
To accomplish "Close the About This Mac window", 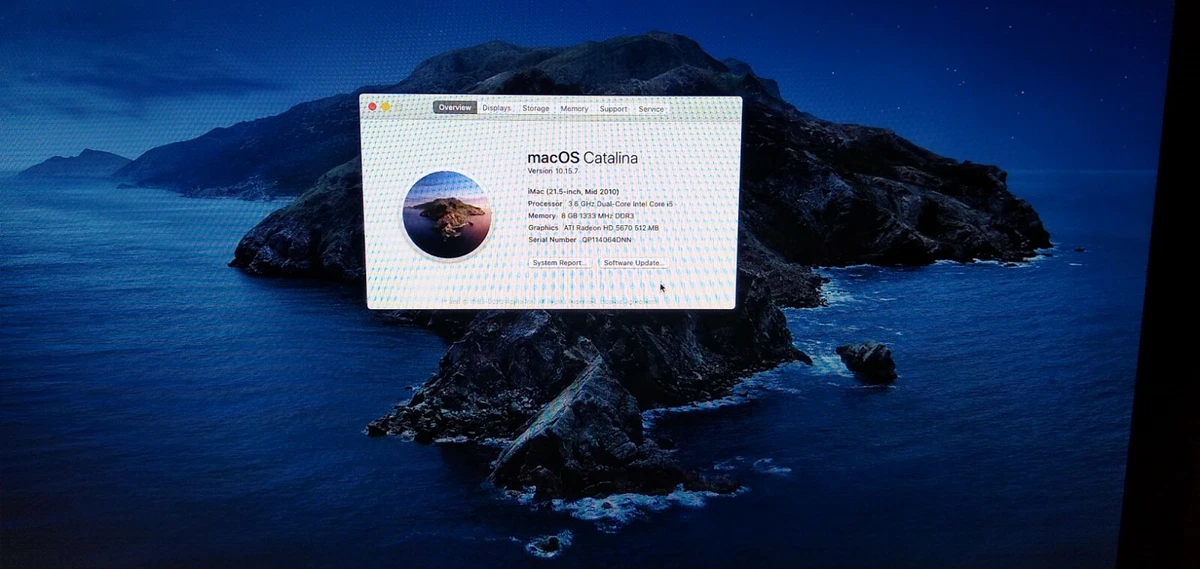I will pos(373,106).
